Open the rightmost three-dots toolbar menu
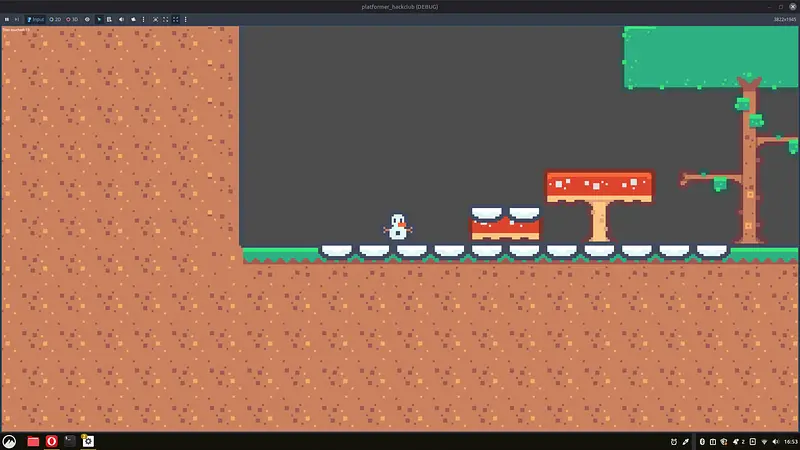The height and width of the screenshot is (450, 800). (x=185, y=19)
